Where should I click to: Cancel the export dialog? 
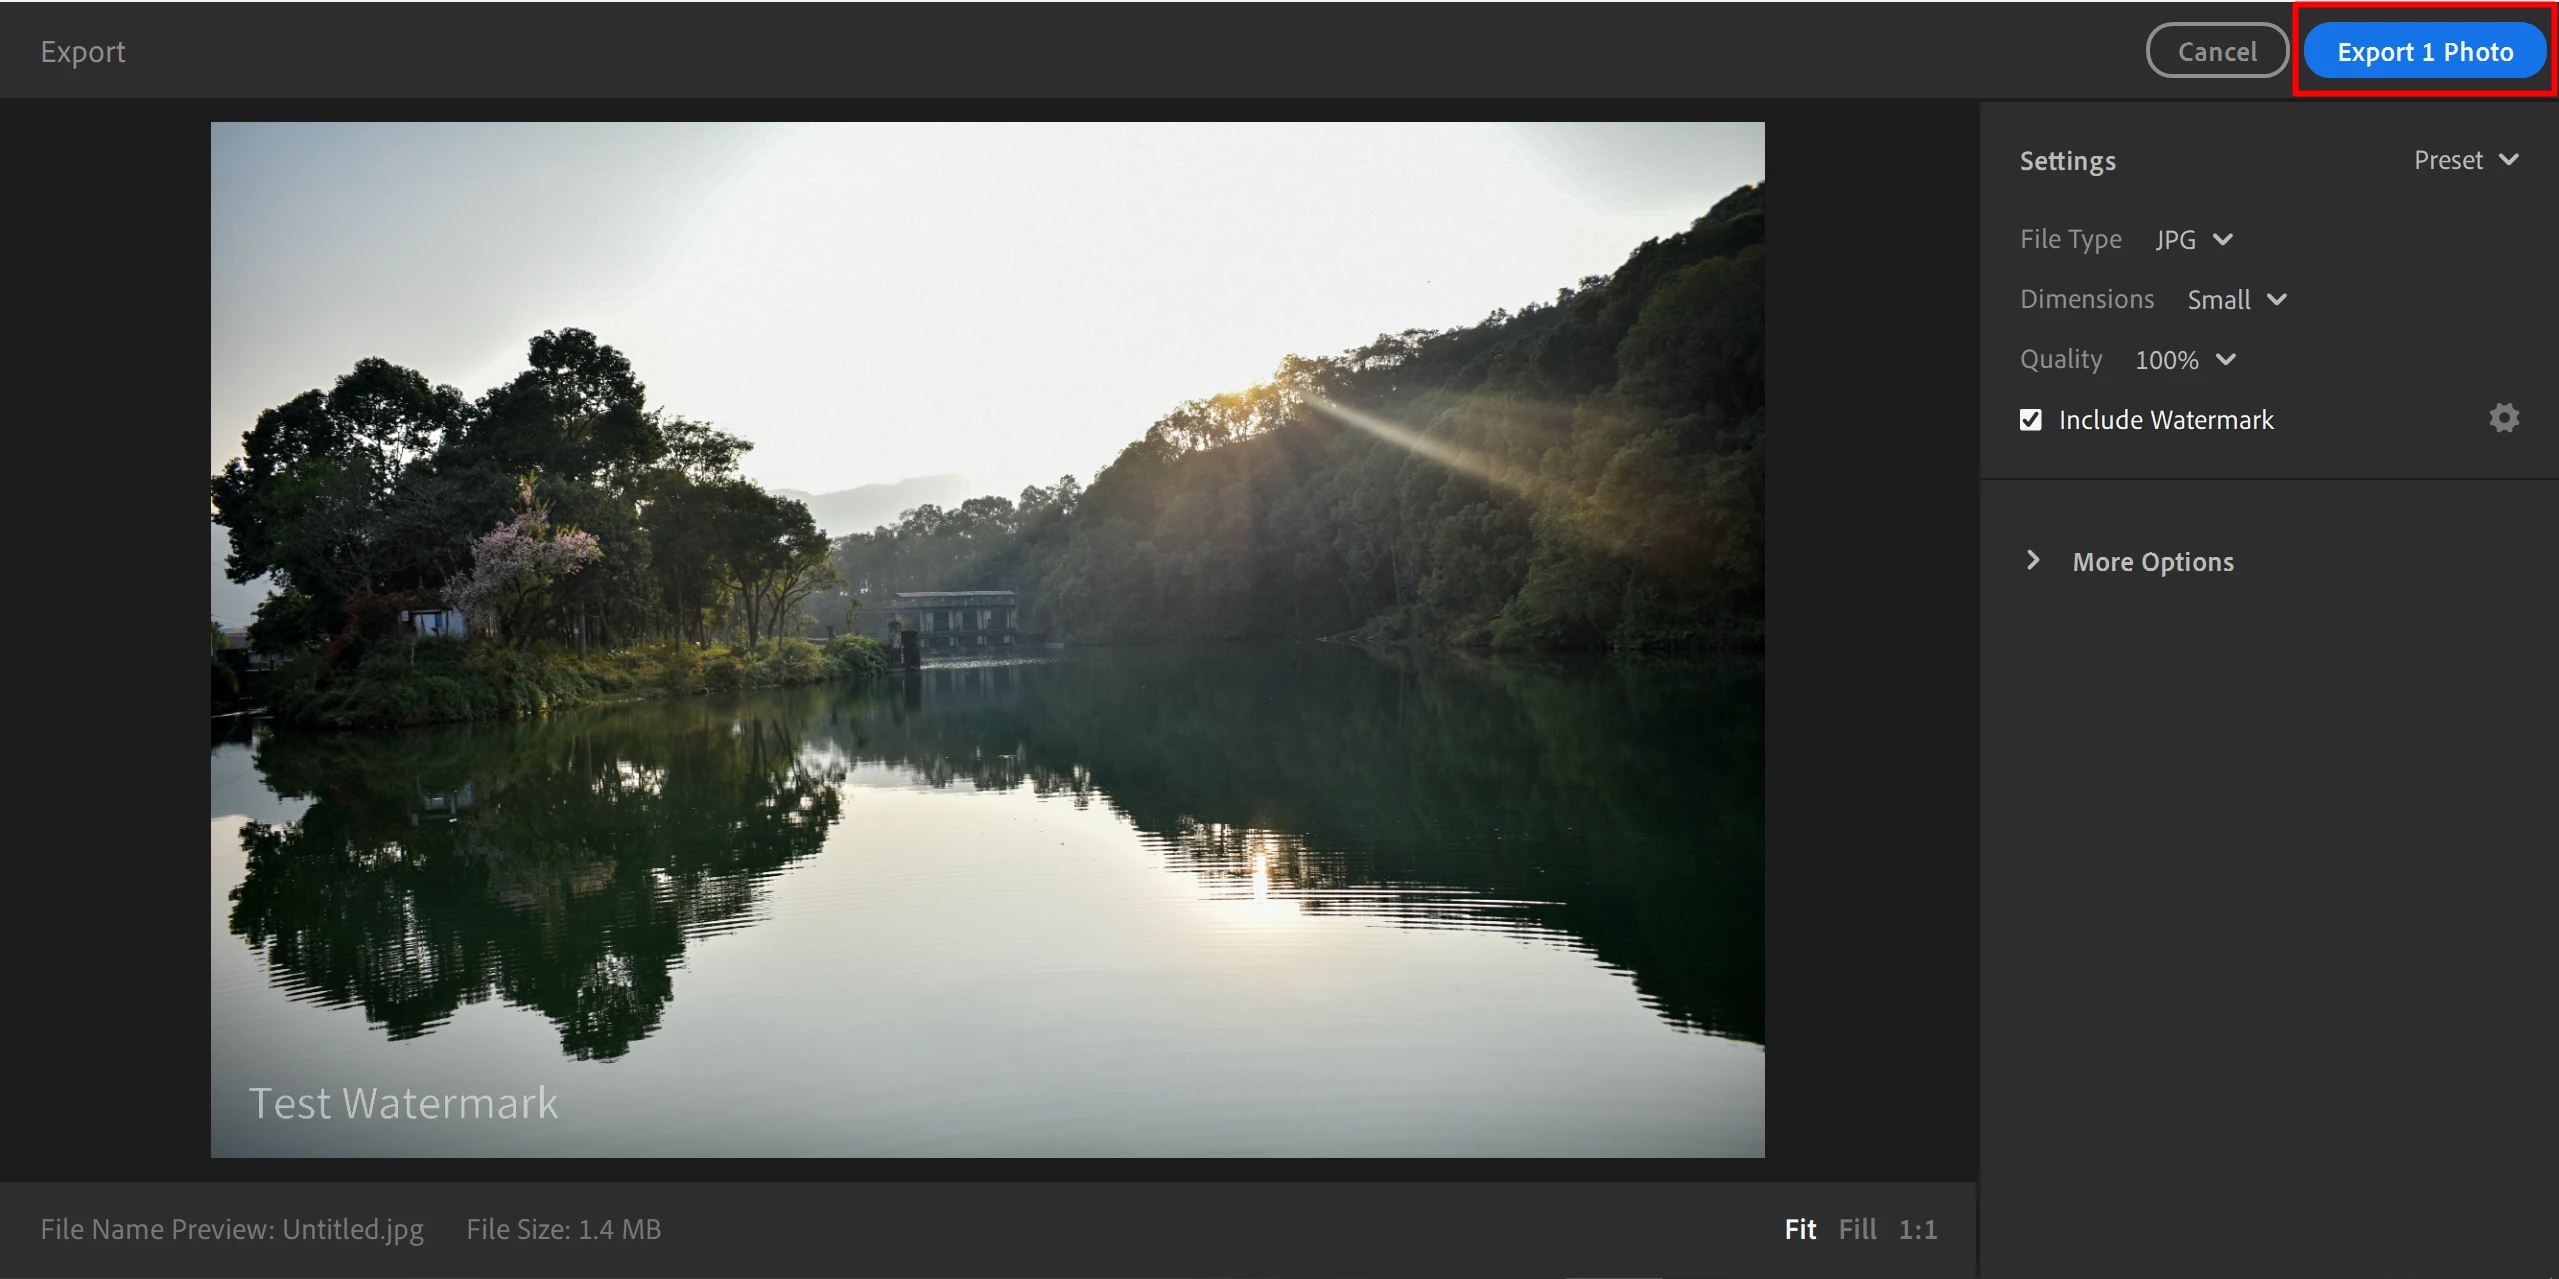coord(2216,52)
